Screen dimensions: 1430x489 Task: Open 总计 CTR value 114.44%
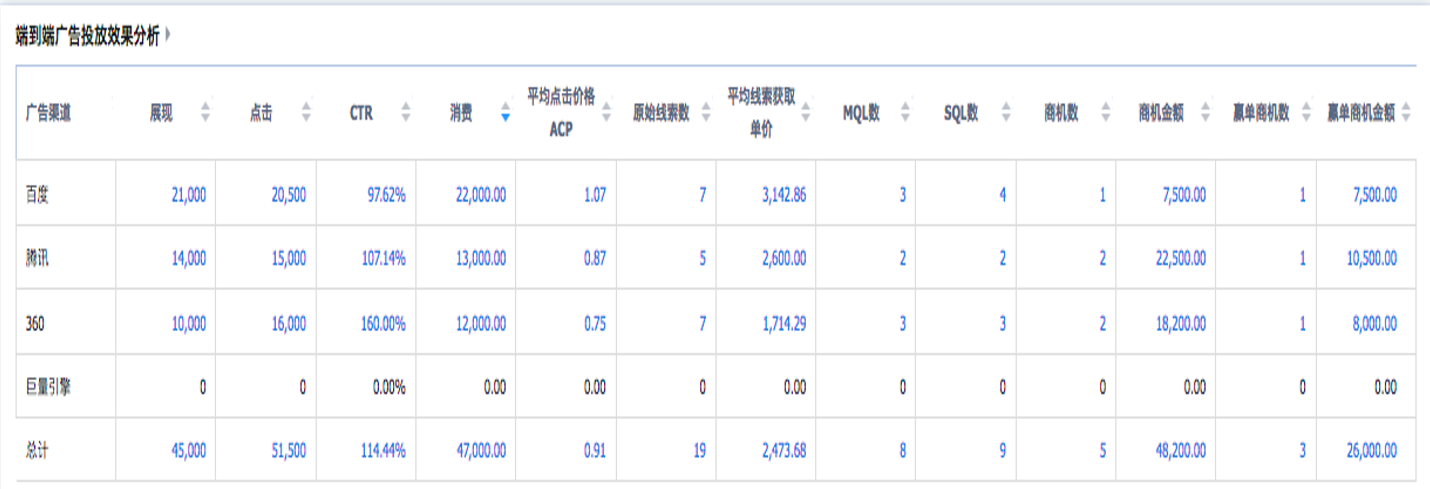point(384,451)
